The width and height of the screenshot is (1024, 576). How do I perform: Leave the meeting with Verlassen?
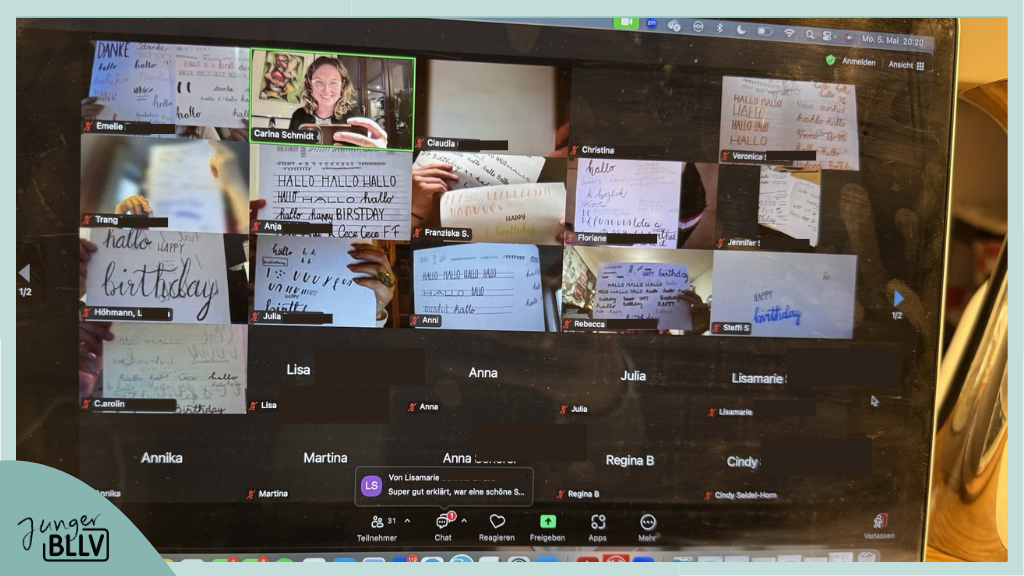(879, 526)
